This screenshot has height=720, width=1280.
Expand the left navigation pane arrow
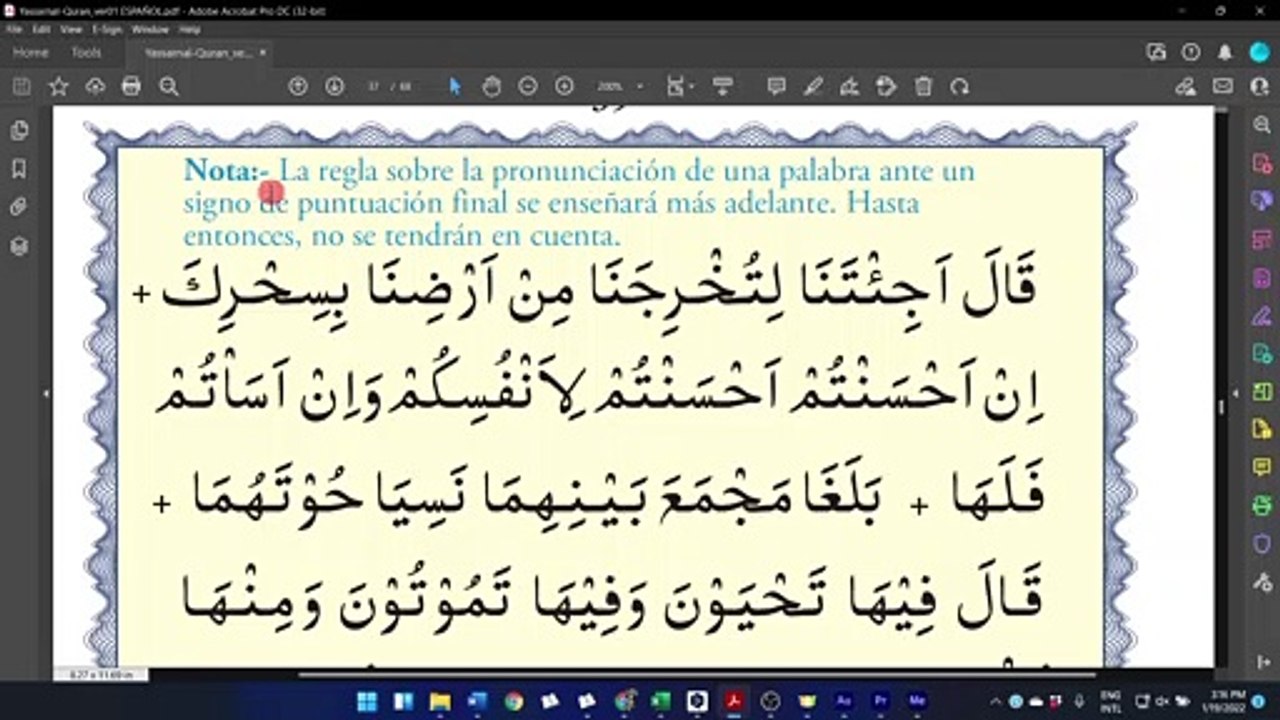[45, 395]
